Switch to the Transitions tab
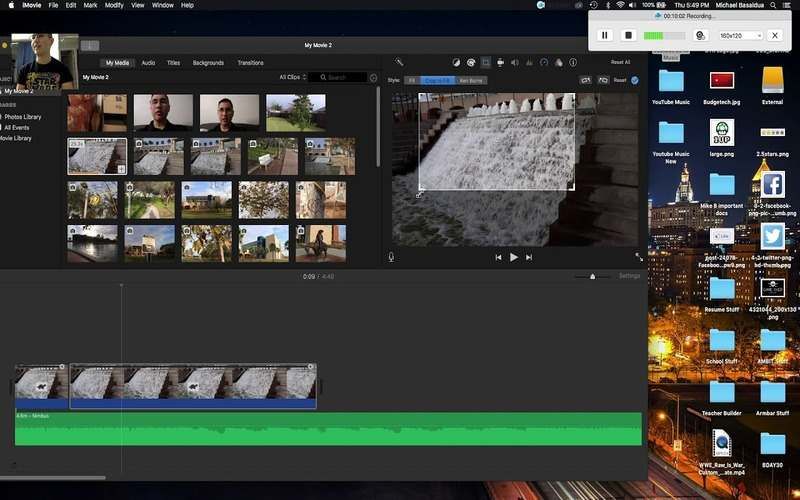Viewport: 800px width, 500px height. point(250,62)
